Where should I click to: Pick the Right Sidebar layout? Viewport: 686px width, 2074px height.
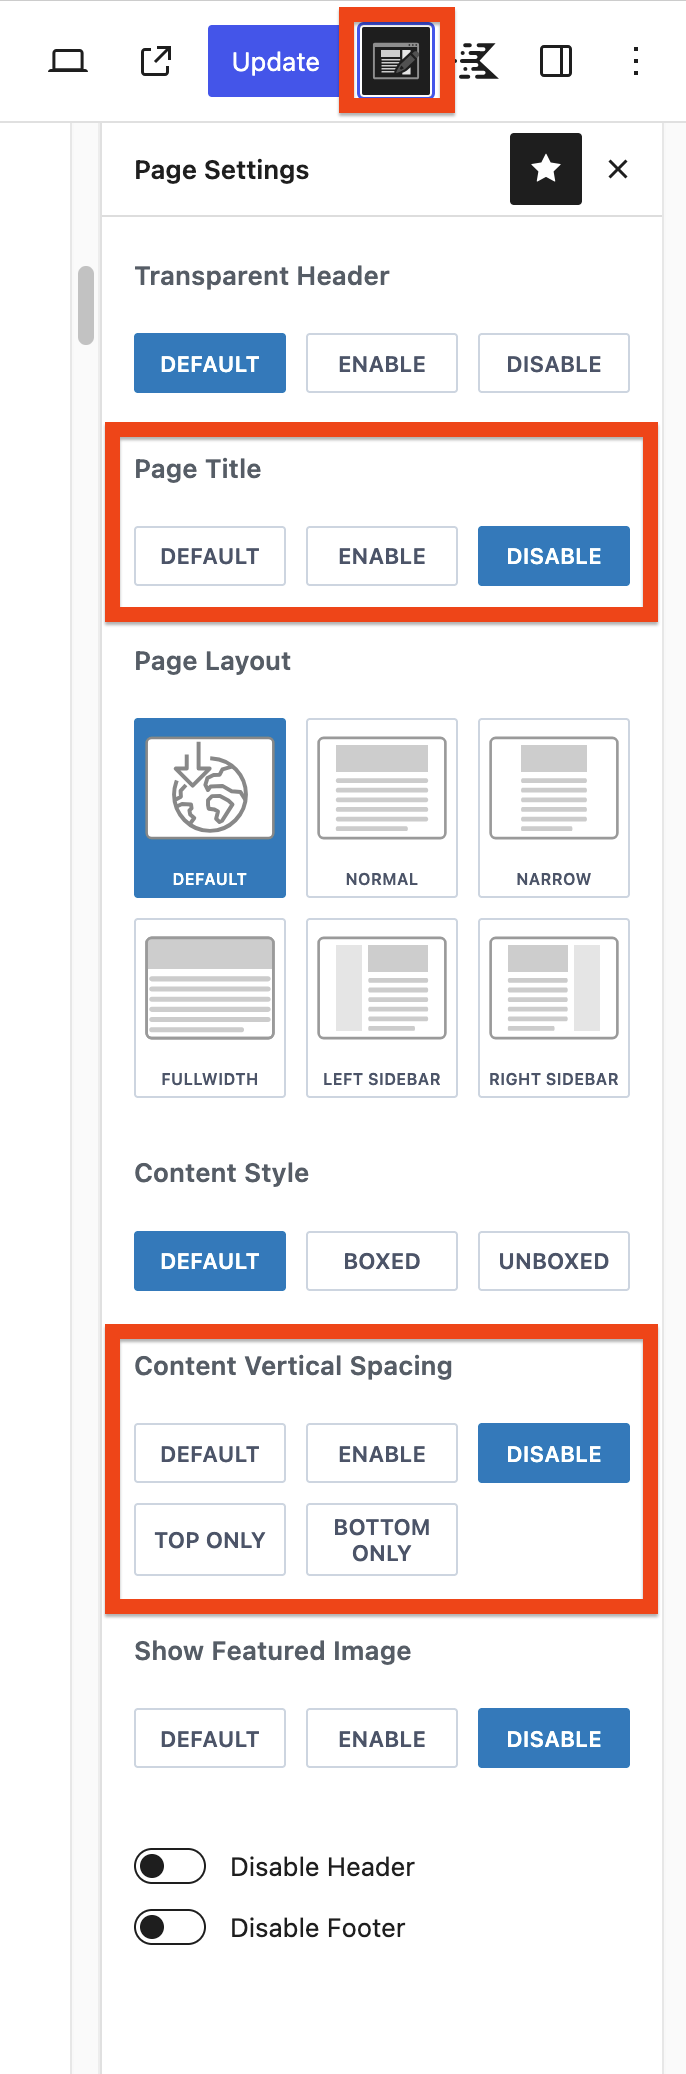coord(554,1007)
